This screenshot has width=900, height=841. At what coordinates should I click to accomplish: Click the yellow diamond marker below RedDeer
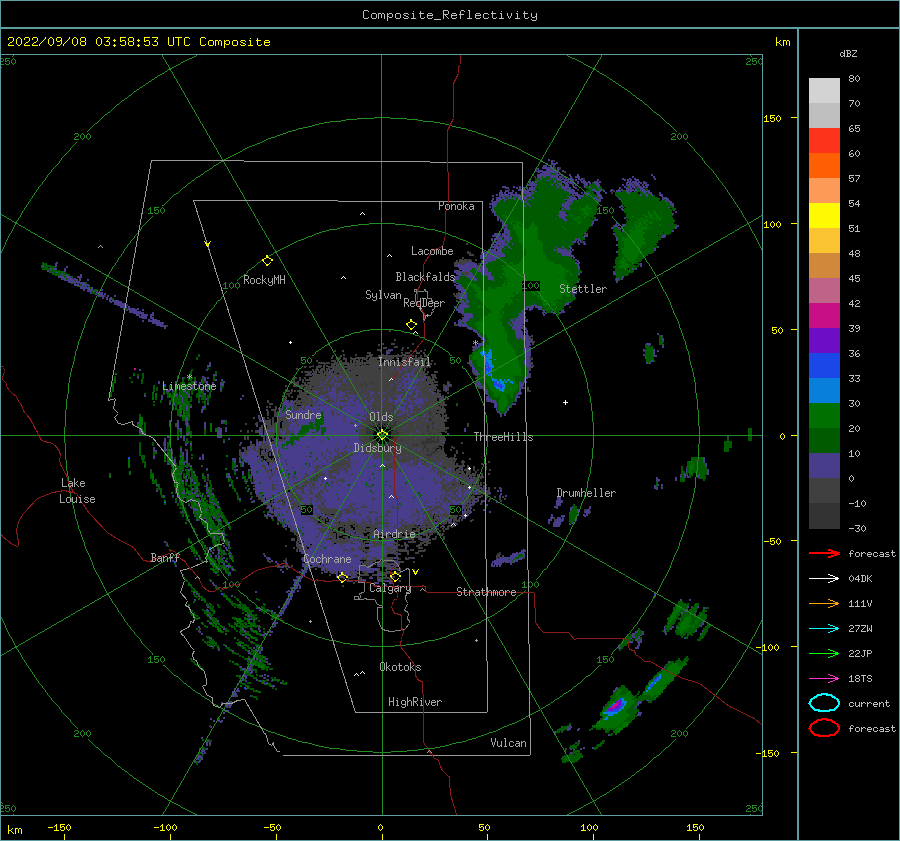[412, 325]
